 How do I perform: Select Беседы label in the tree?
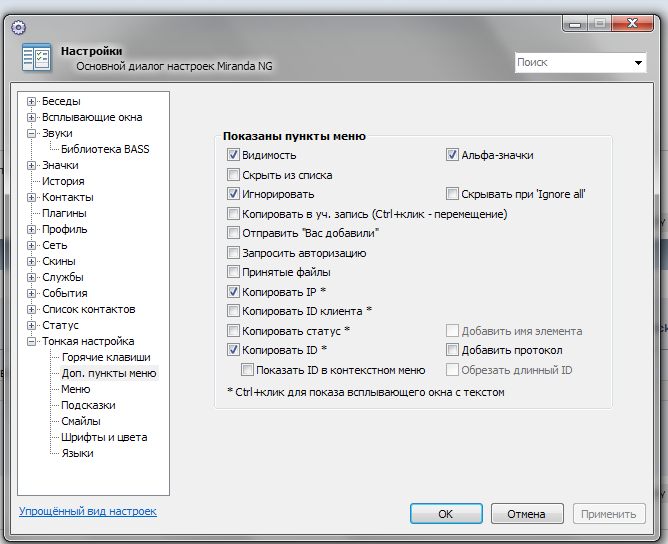tap(61, 101)
